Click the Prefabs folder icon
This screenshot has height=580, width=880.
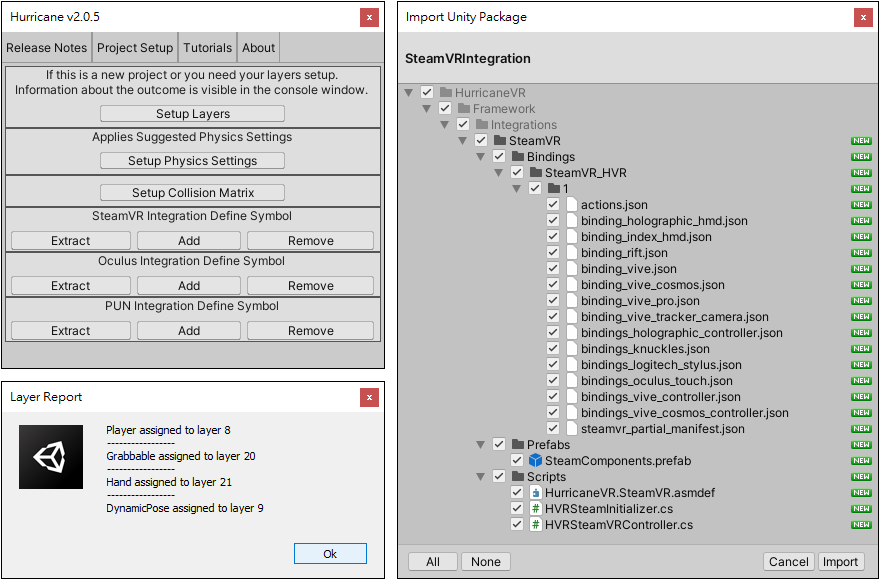click(x=518, y=445)
